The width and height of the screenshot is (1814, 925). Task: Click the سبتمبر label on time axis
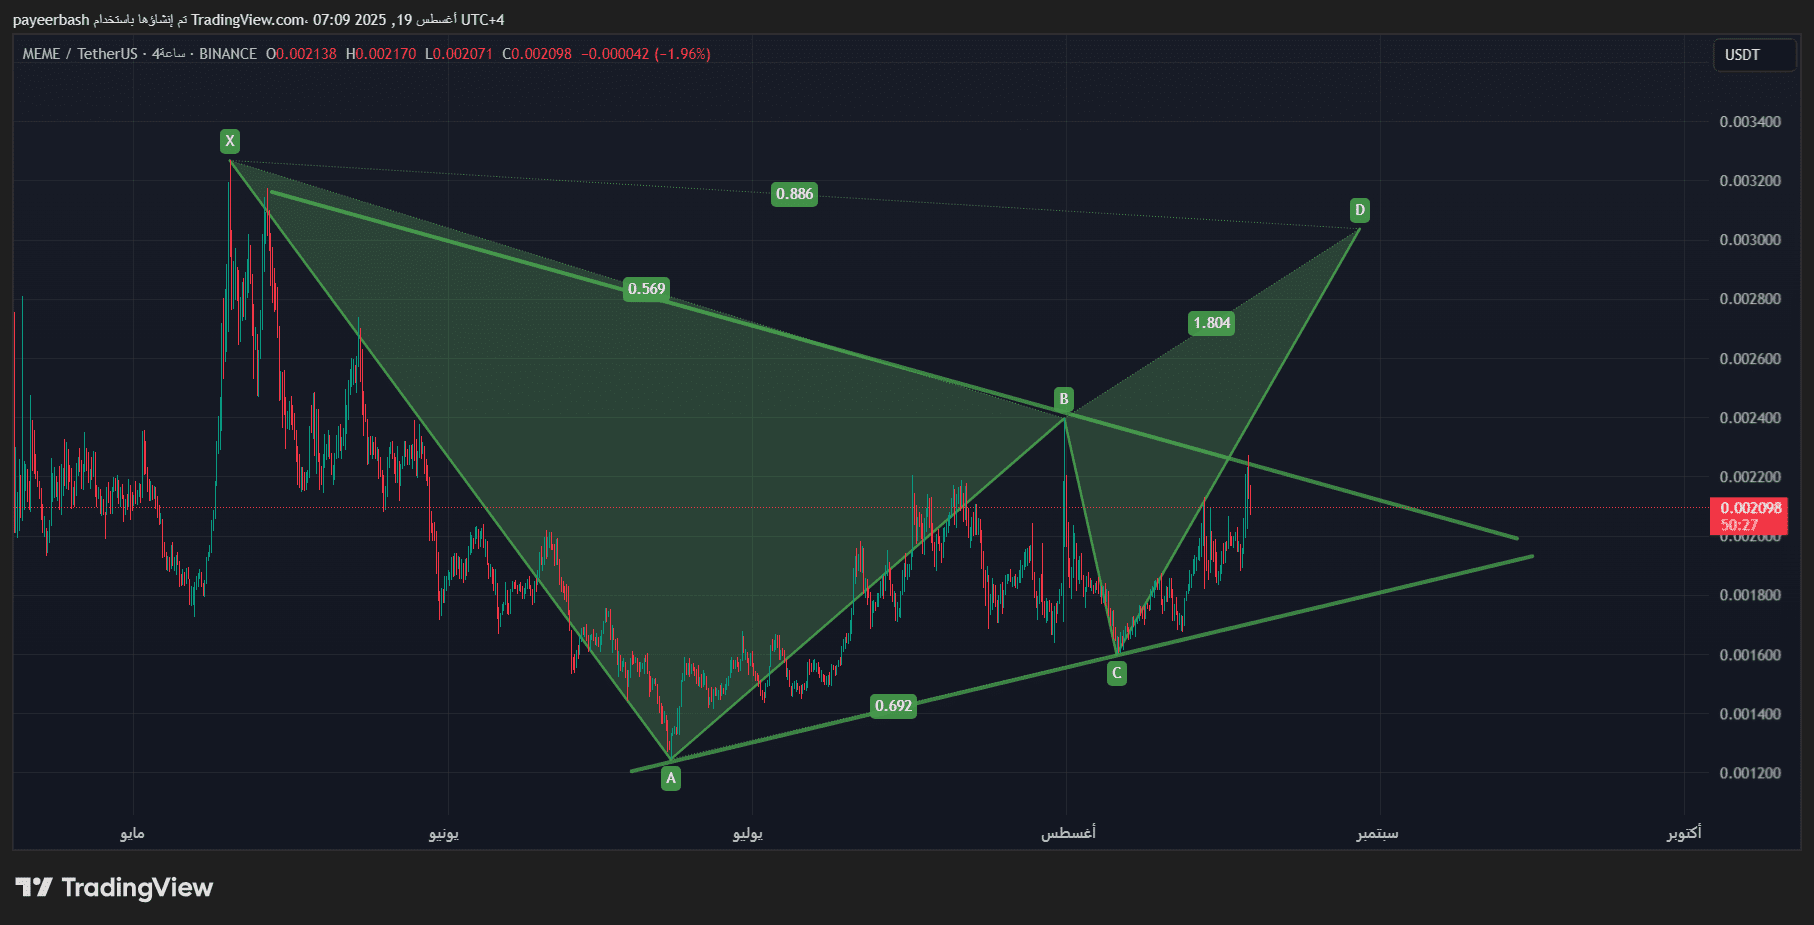click(1377, 833)
